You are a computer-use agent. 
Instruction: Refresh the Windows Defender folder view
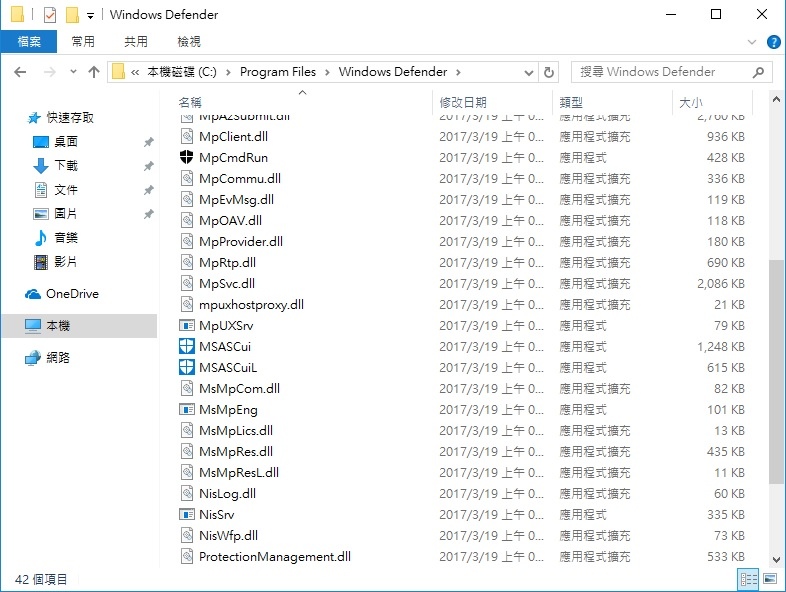coord(549,72)
